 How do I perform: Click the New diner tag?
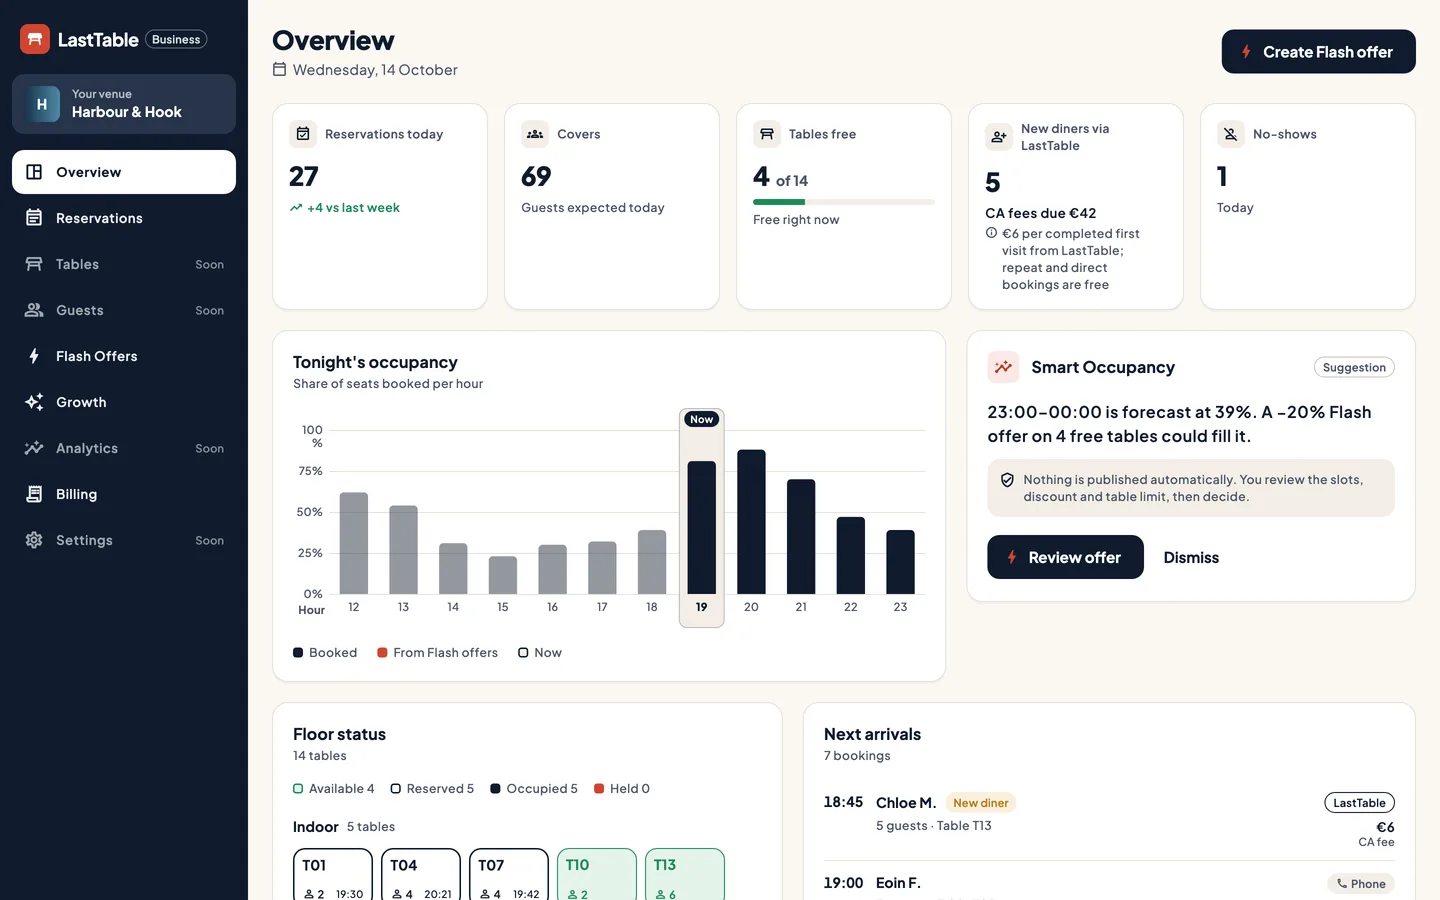(980, 803)
